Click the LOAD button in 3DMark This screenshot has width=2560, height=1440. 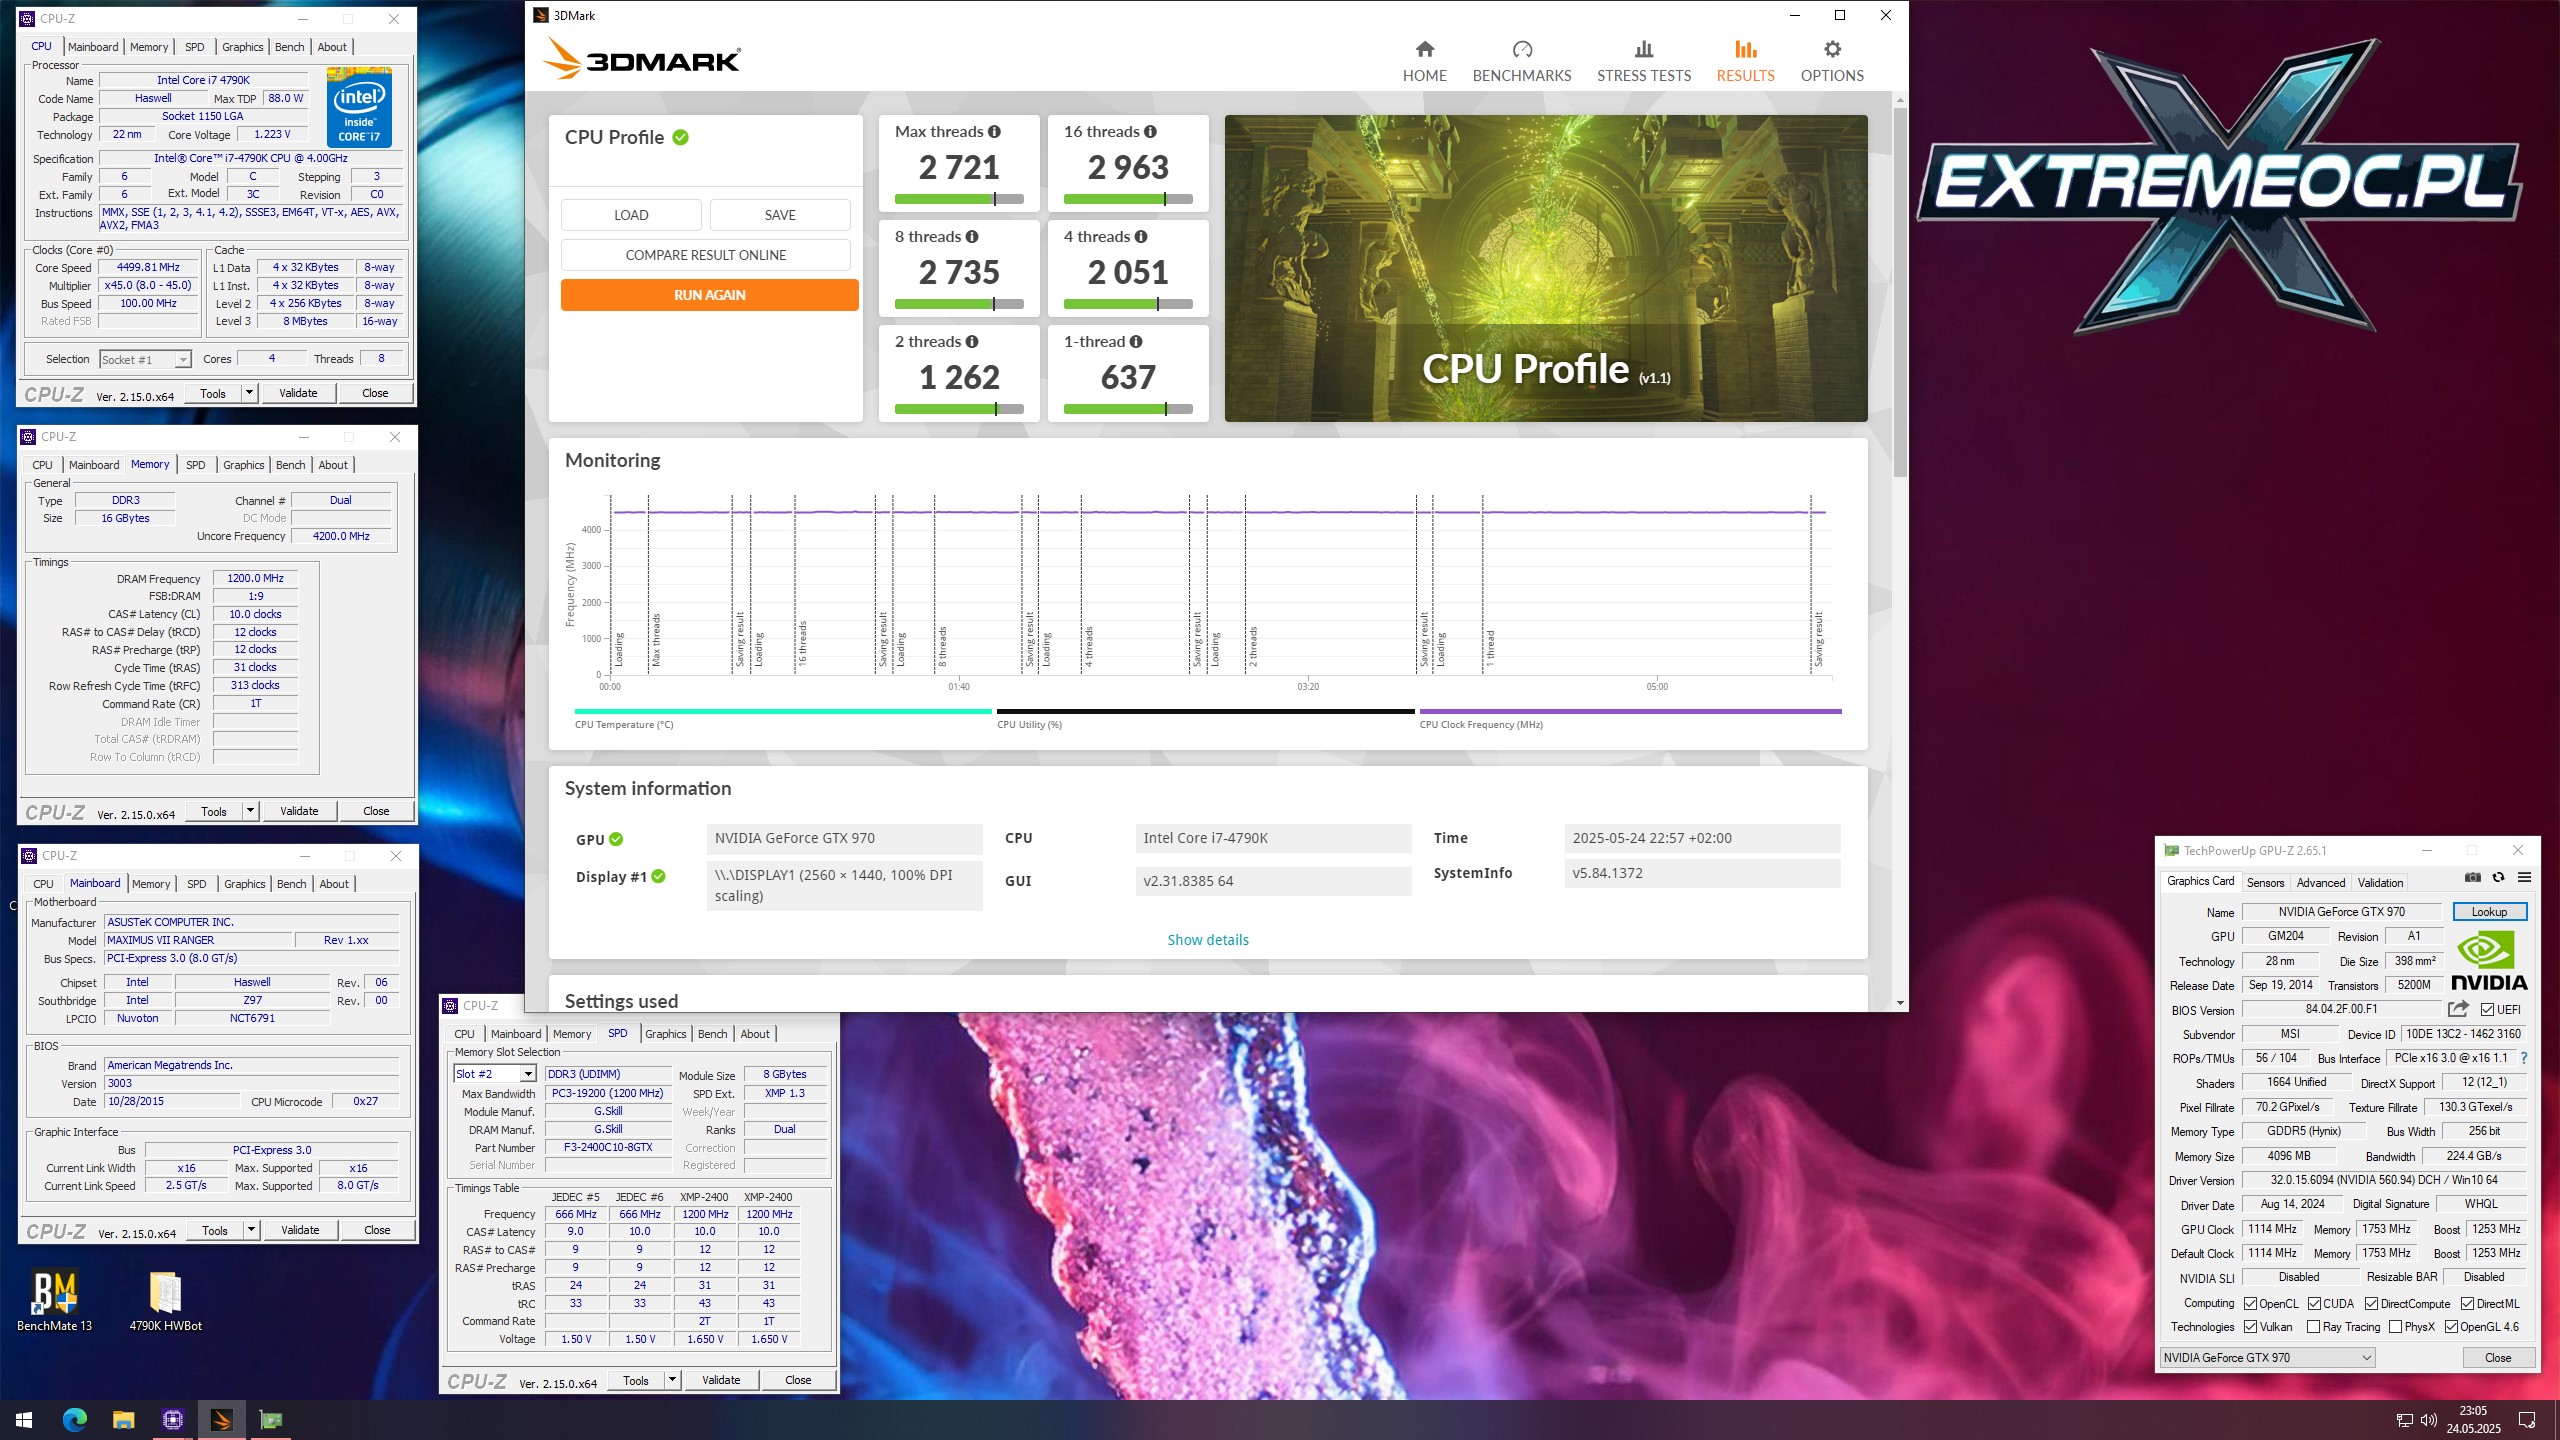point(630,215)
